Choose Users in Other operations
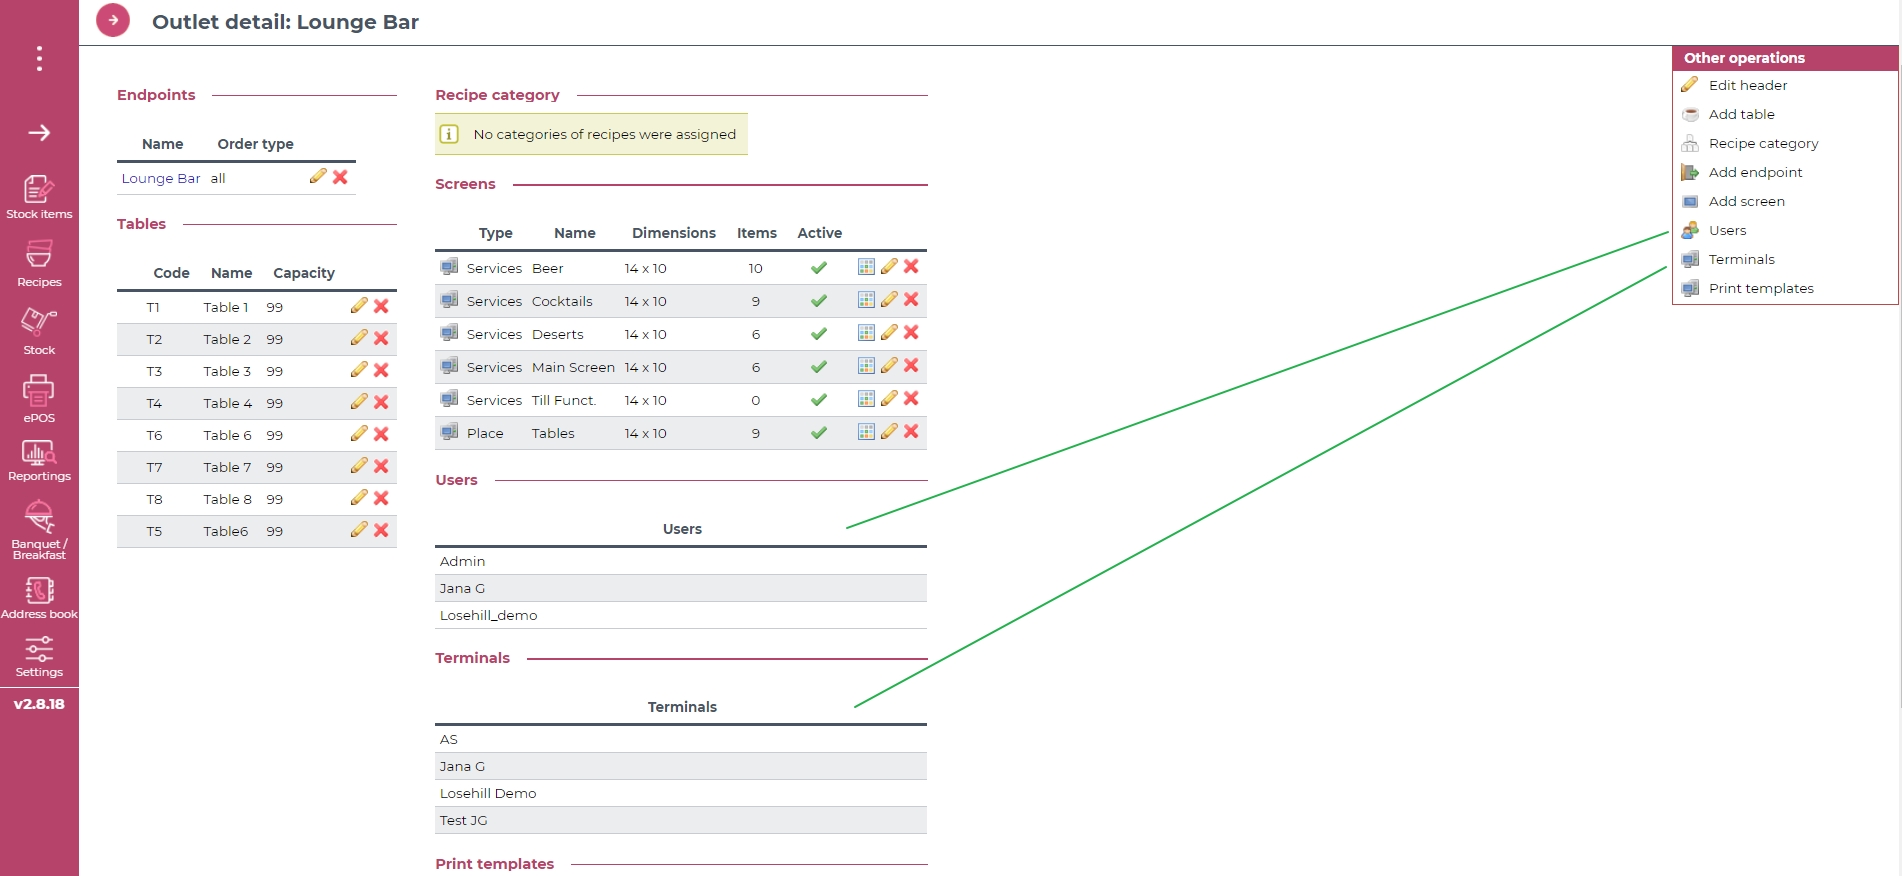The height and width of the screenshot is (876, 1902). pos(1727,230)
